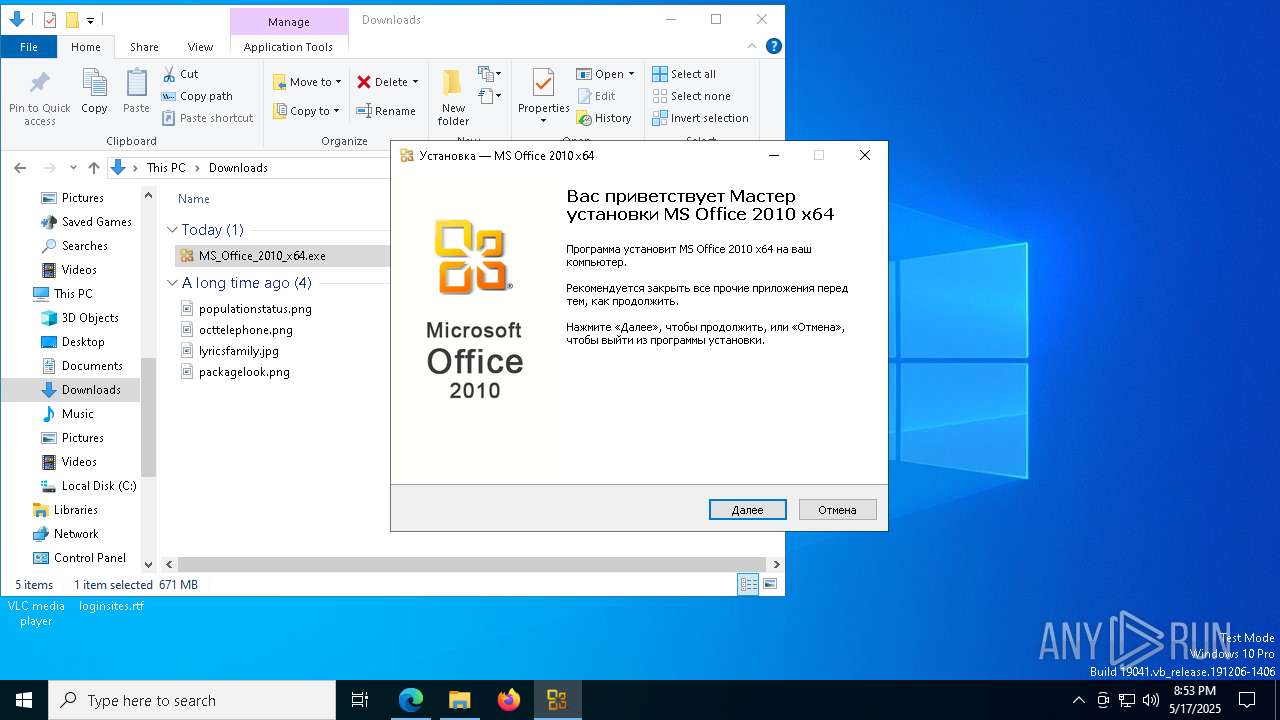
Task: Open the loginsites.rtf desktop file
Action: point(111,606)
